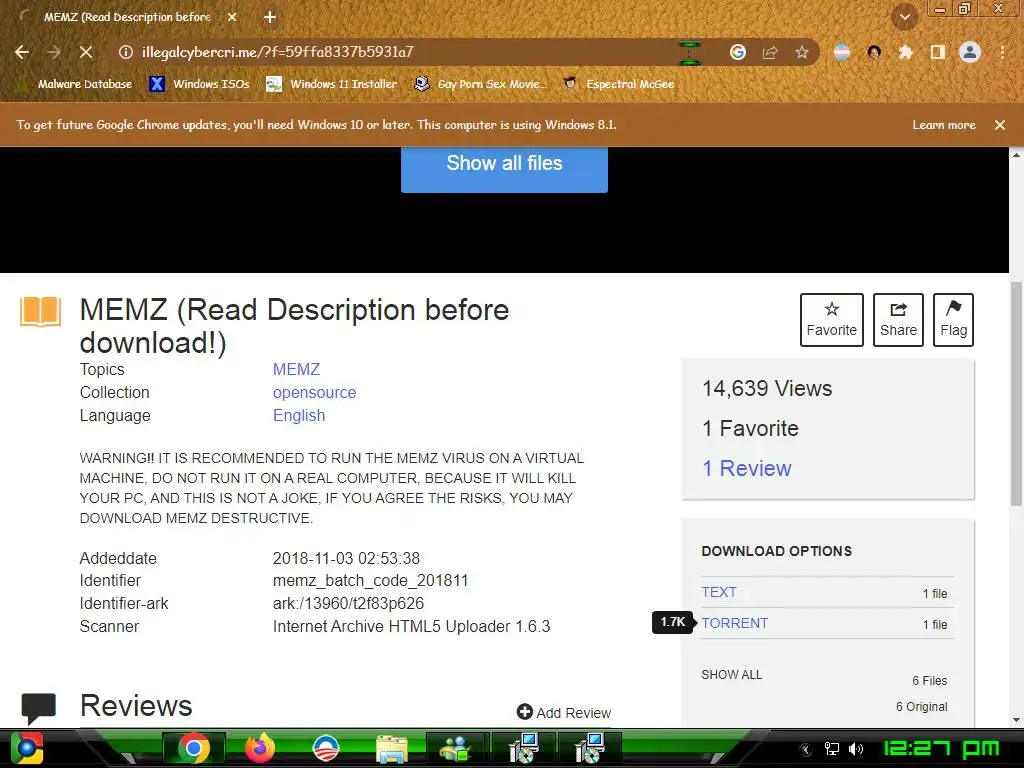Open the Windows ISOs bookmark
The image size is (1024, 768).
[x=199, y=84]
